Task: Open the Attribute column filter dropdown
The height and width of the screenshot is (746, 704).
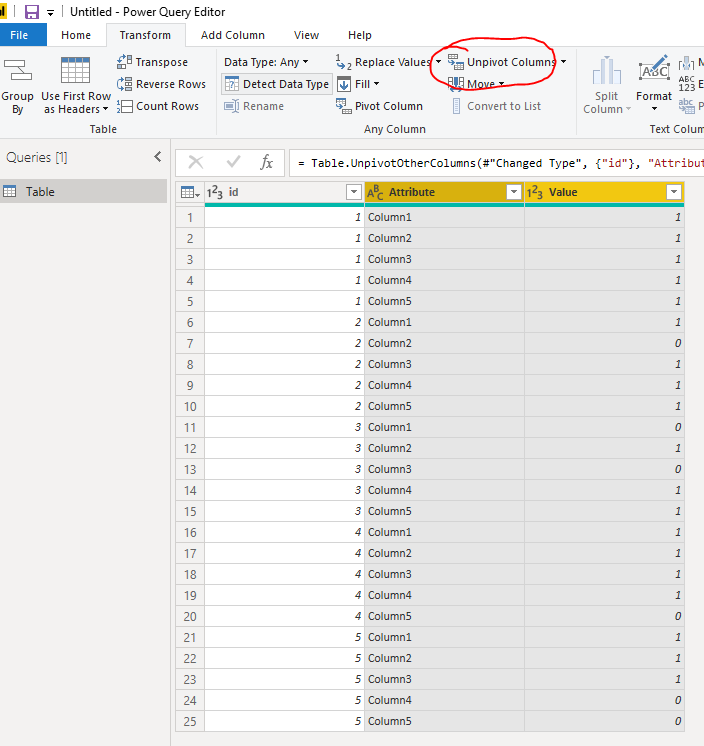Action: [514, 192]
